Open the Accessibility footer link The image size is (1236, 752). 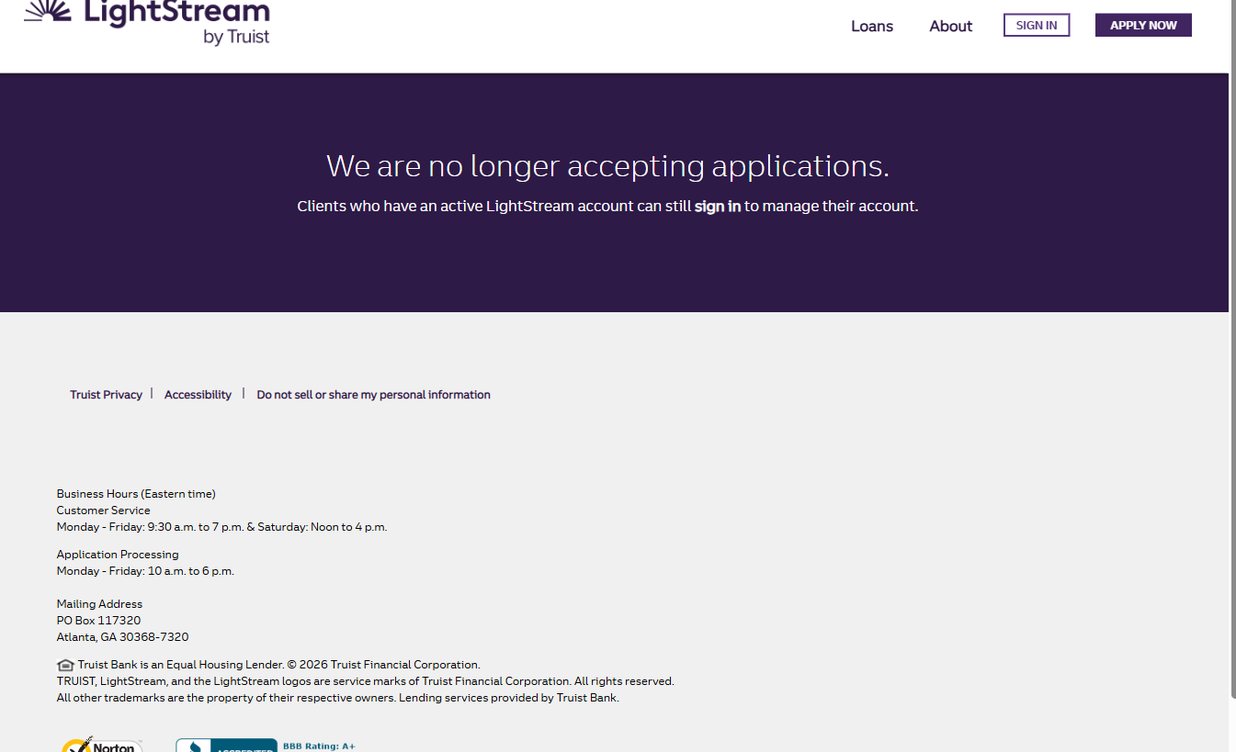point(198,395)
